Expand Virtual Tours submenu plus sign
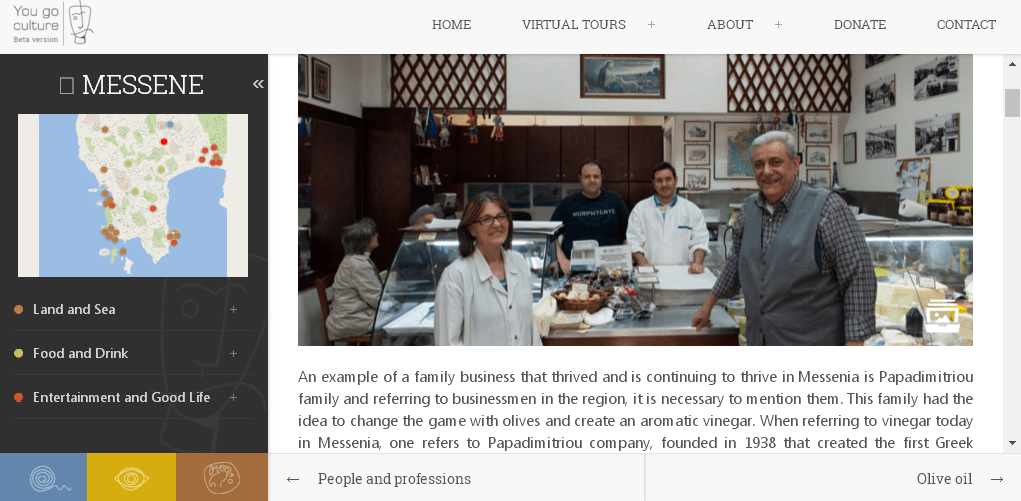The width and height of the screenshot is (1021, 501). pos(651,25)
